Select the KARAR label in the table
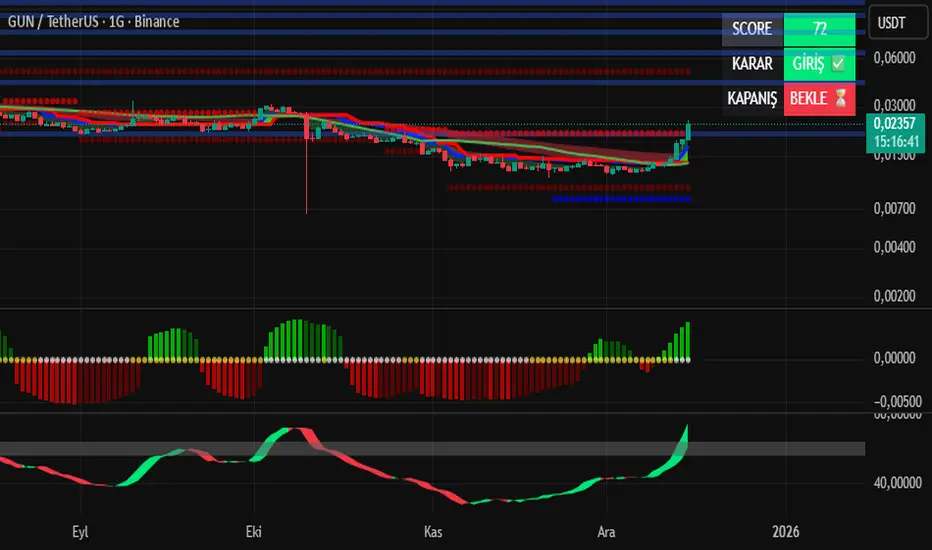The height and width of the screenshot is (550, 932). [x=752, y=63]
